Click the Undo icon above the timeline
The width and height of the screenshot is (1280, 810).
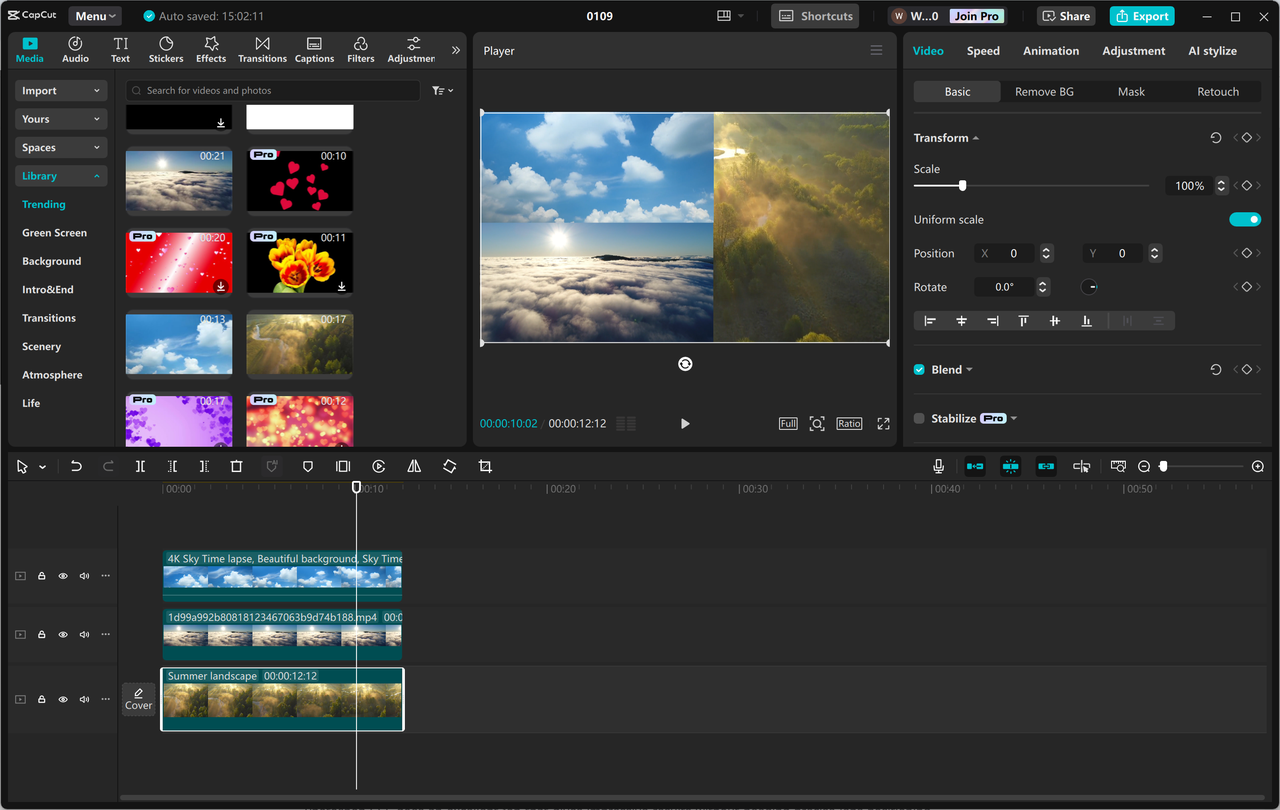(76, 466)
